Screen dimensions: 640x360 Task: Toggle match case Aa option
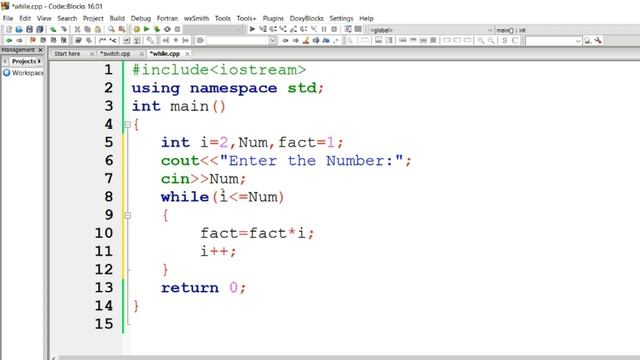(326, 40)
